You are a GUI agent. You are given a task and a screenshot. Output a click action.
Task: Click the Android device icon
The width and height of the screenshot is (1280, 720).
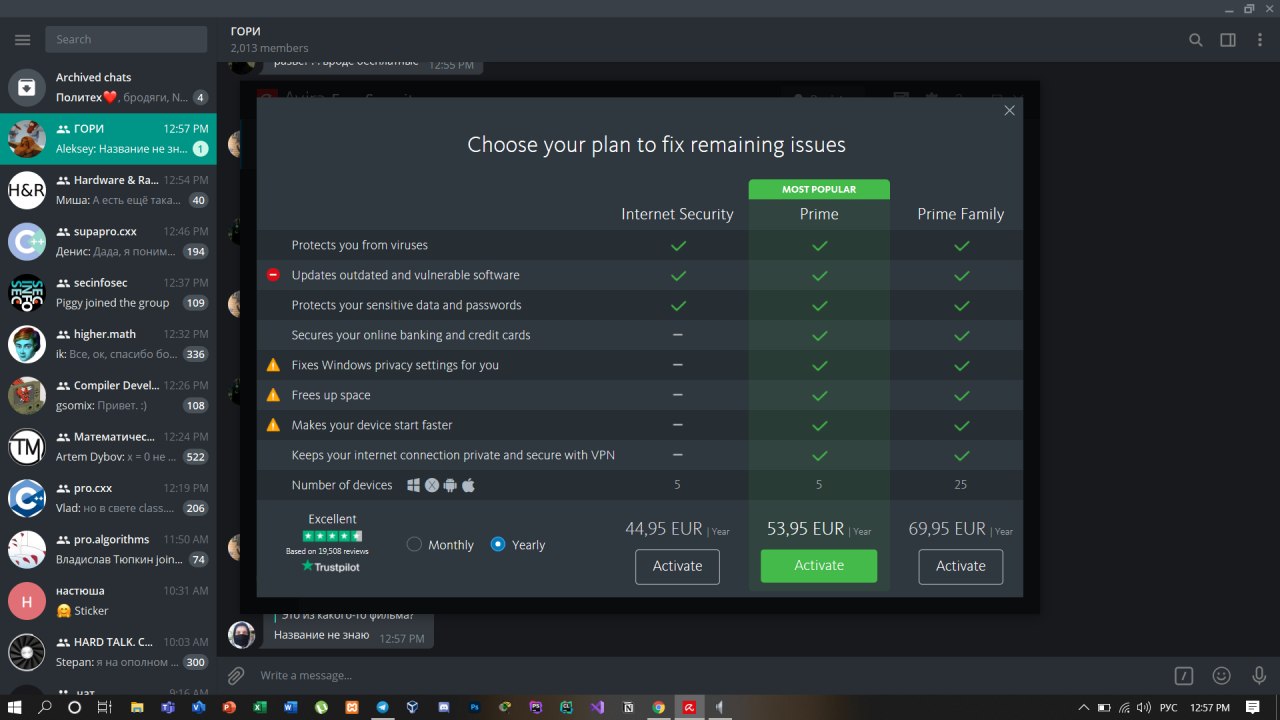[x=450, y=485]
